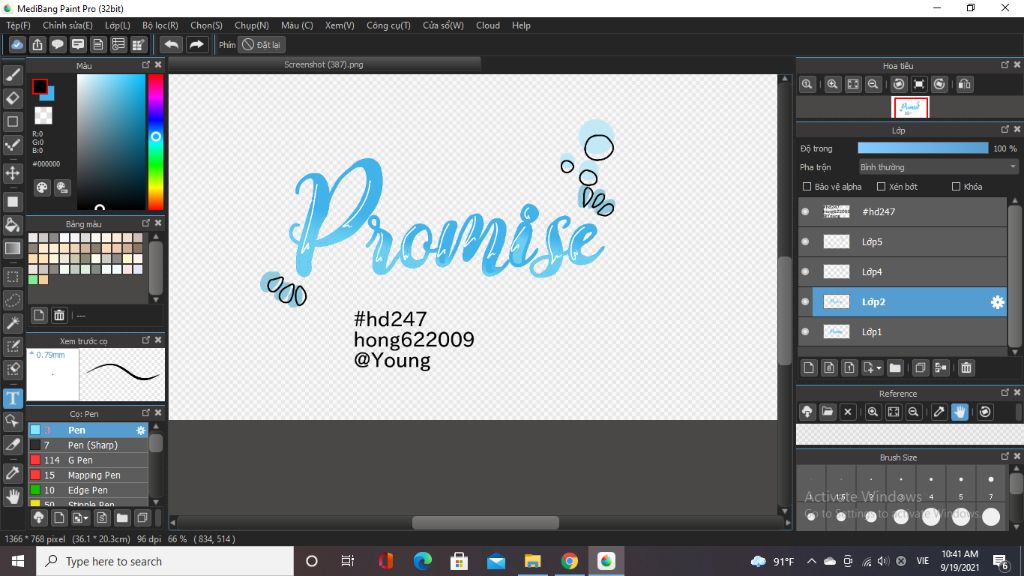The width and height of the screenshot is (1024, 576).
Task: Undock the Màu color panel
Action: (x=146, y=65)
